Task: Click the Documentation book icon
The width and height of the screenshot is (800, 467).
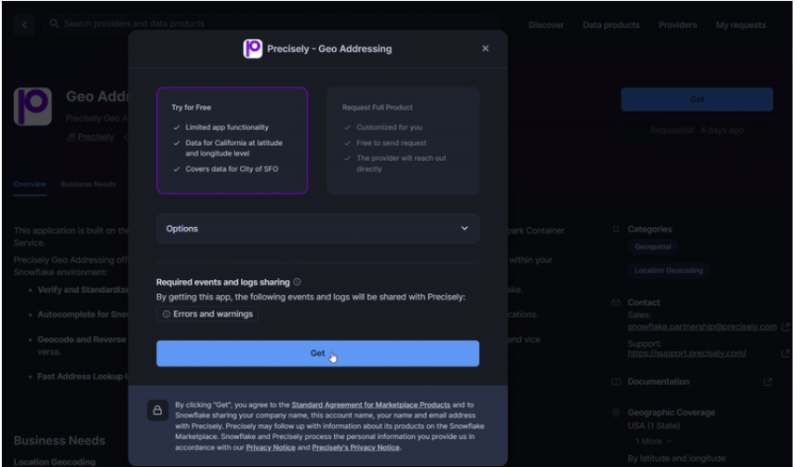Action: [x=616, y=382]
